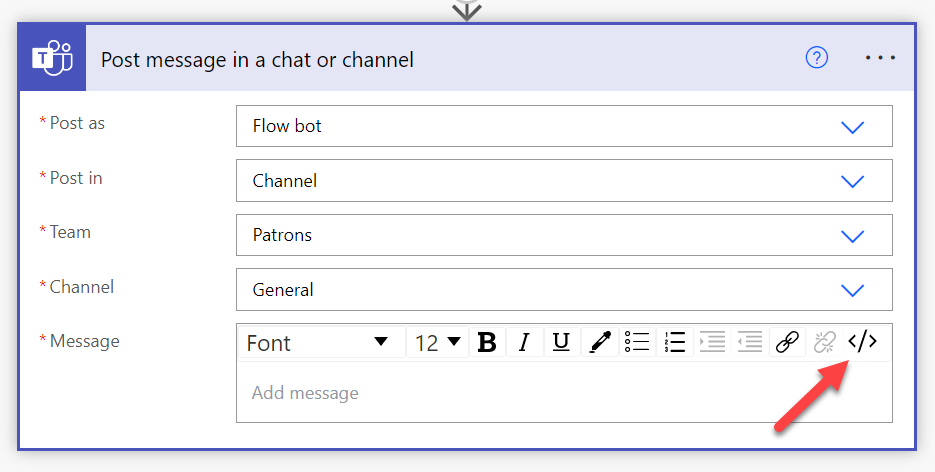Click the help question mark icon

click(x=817, y=58)
